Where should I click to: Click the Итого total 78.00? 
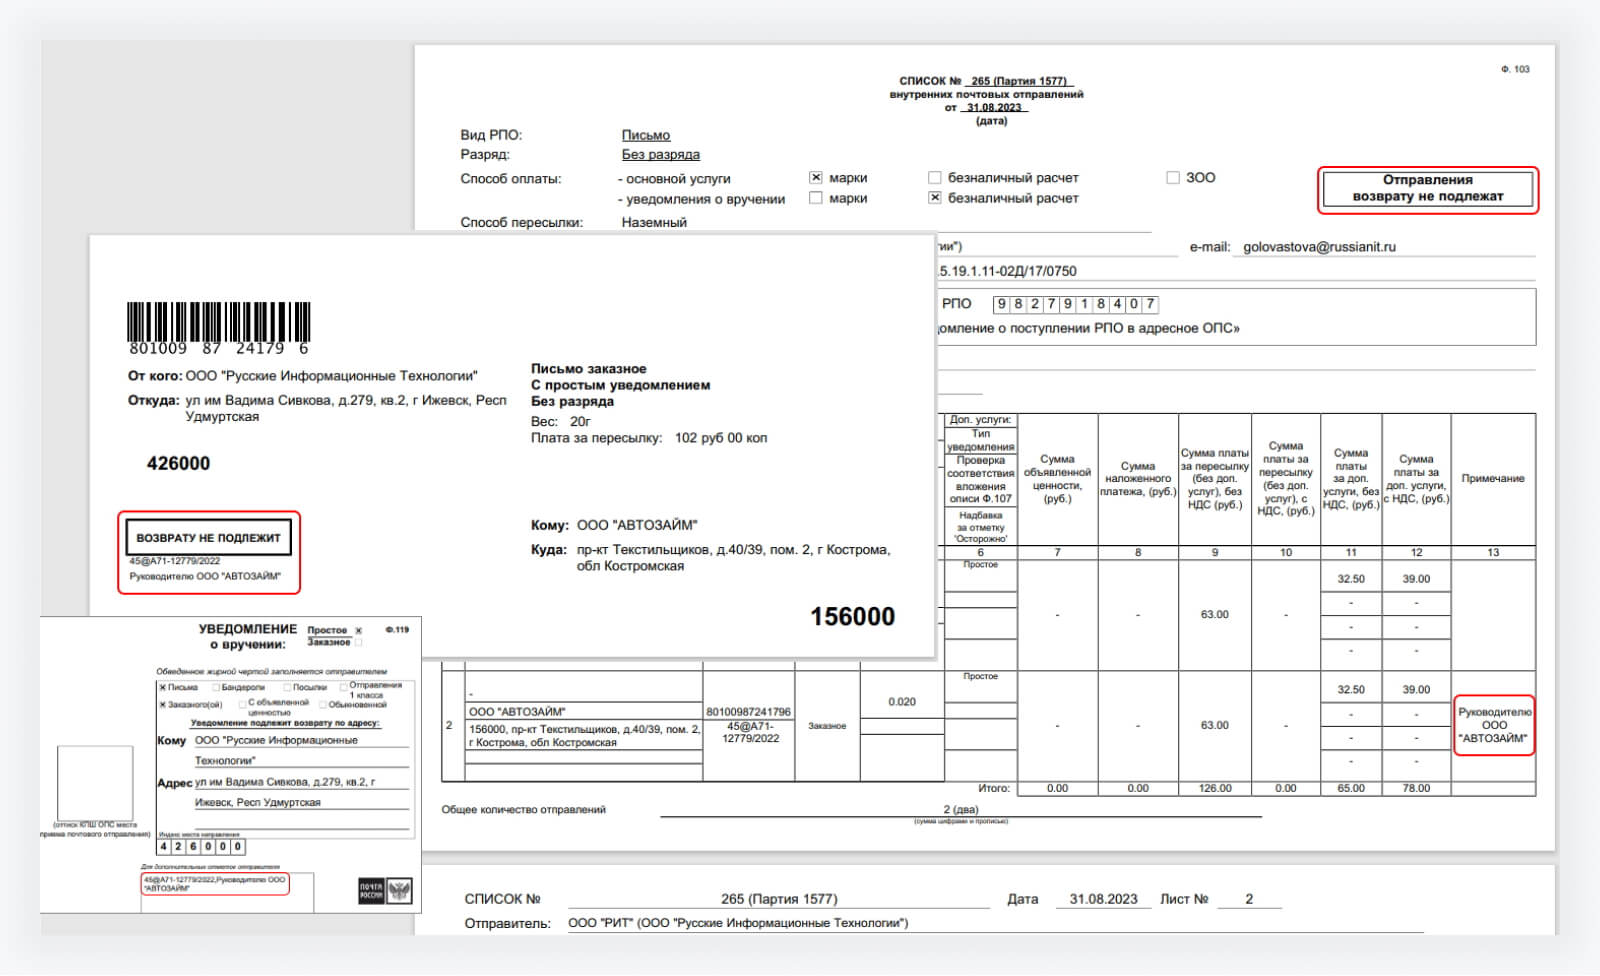[1416, 788]
